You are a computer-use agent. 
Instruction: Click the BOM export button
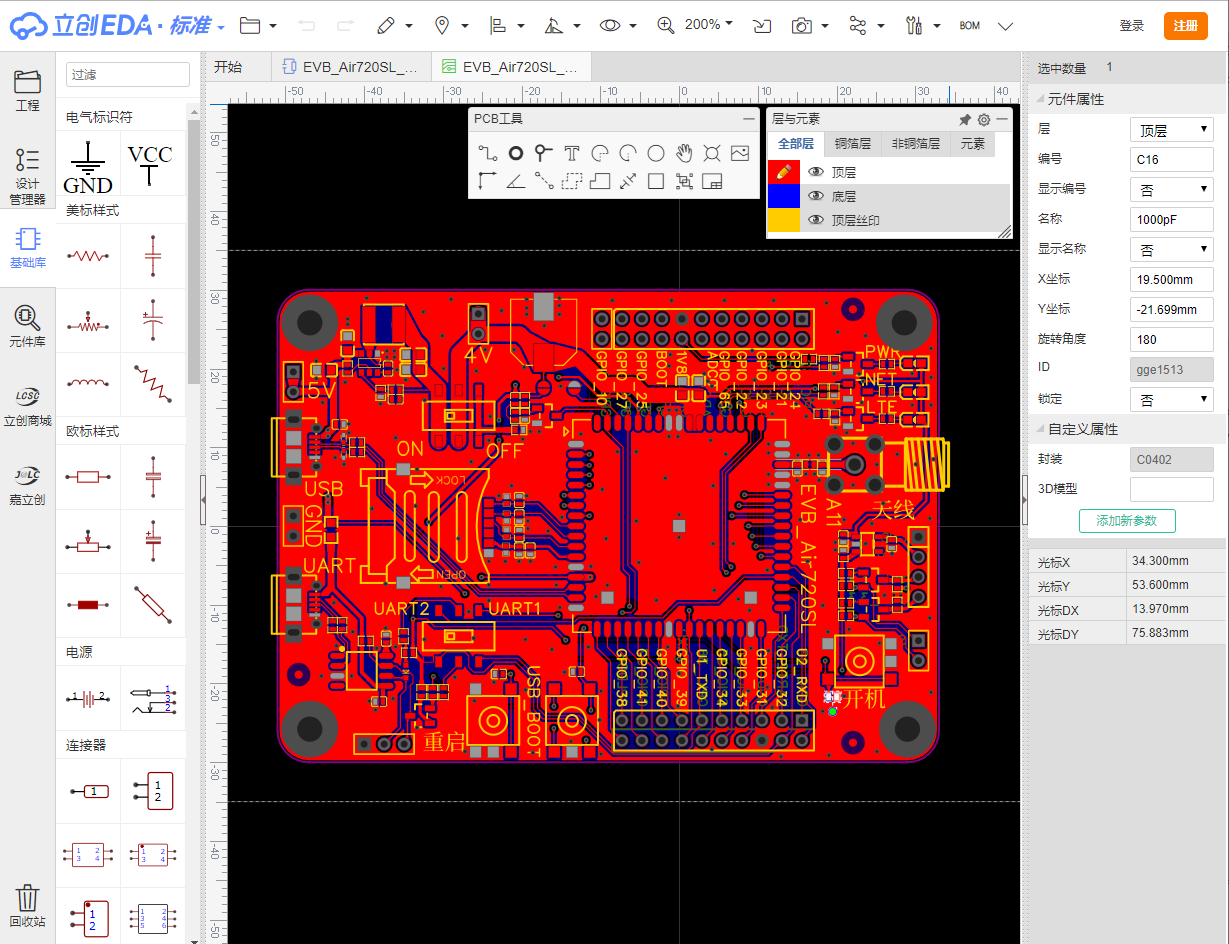[969, 26]
